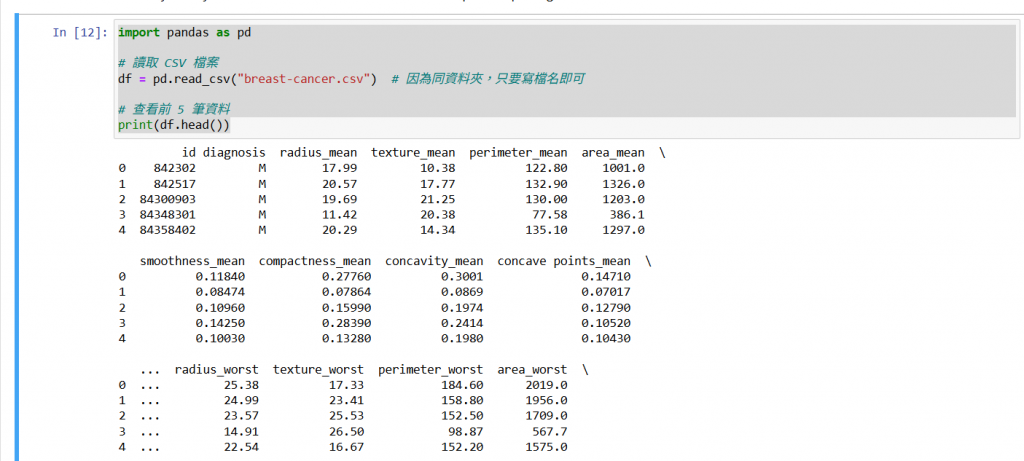Click id value 84348301
The width and height of the screenshot is (1024, 461).
coord(167,214)
